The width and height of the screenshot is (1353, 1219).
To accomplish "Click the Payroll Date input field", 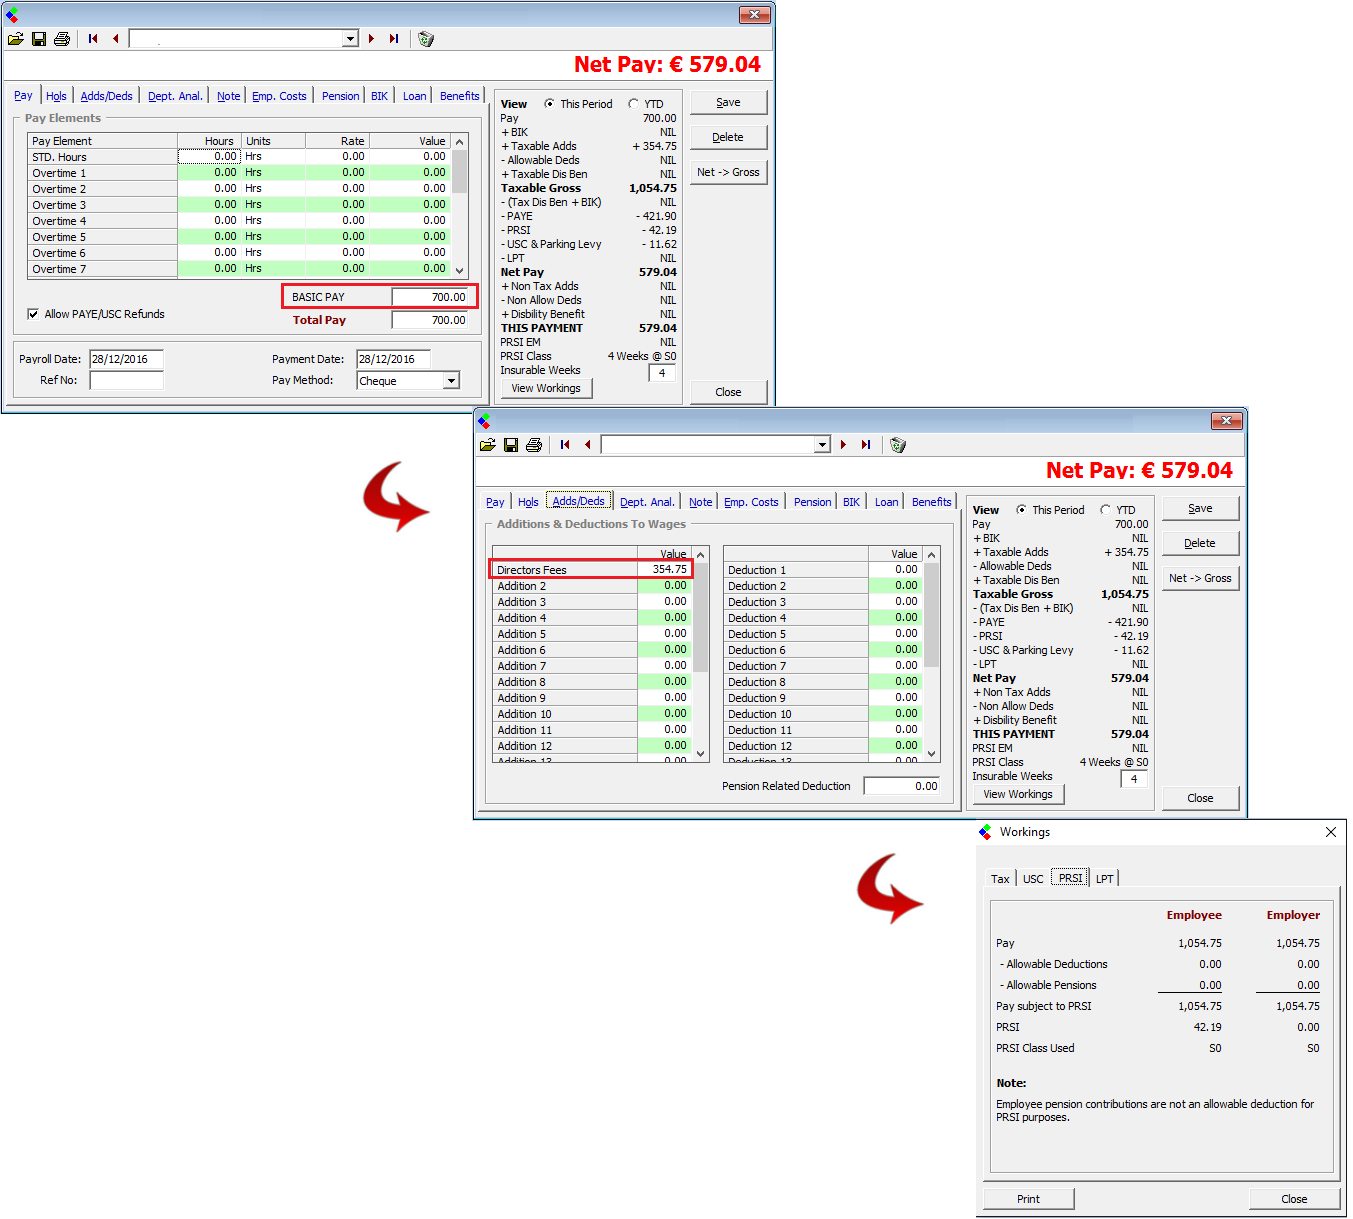I will [x=126, y=359].
